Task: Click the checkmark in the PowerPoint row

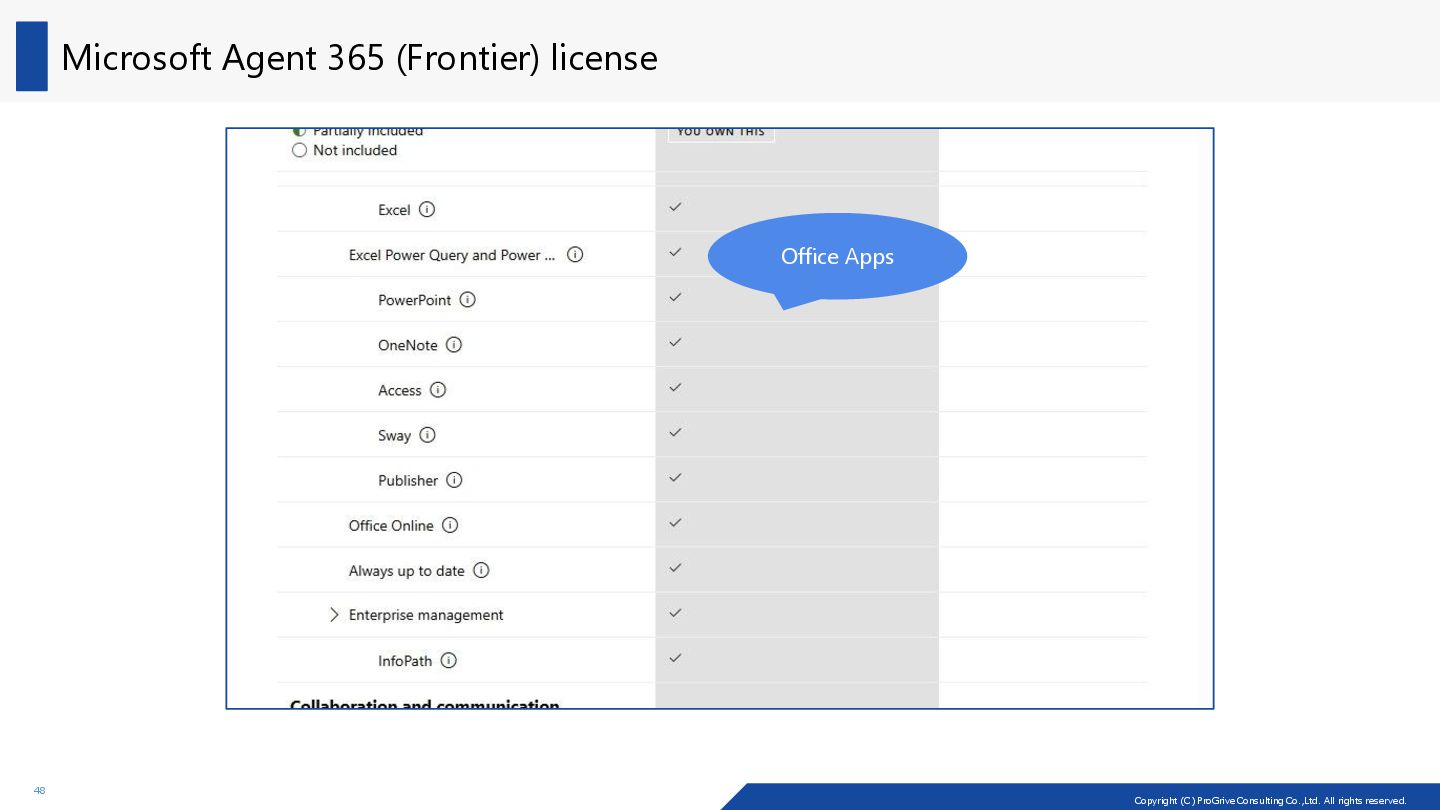Action: tap(675, 297)
